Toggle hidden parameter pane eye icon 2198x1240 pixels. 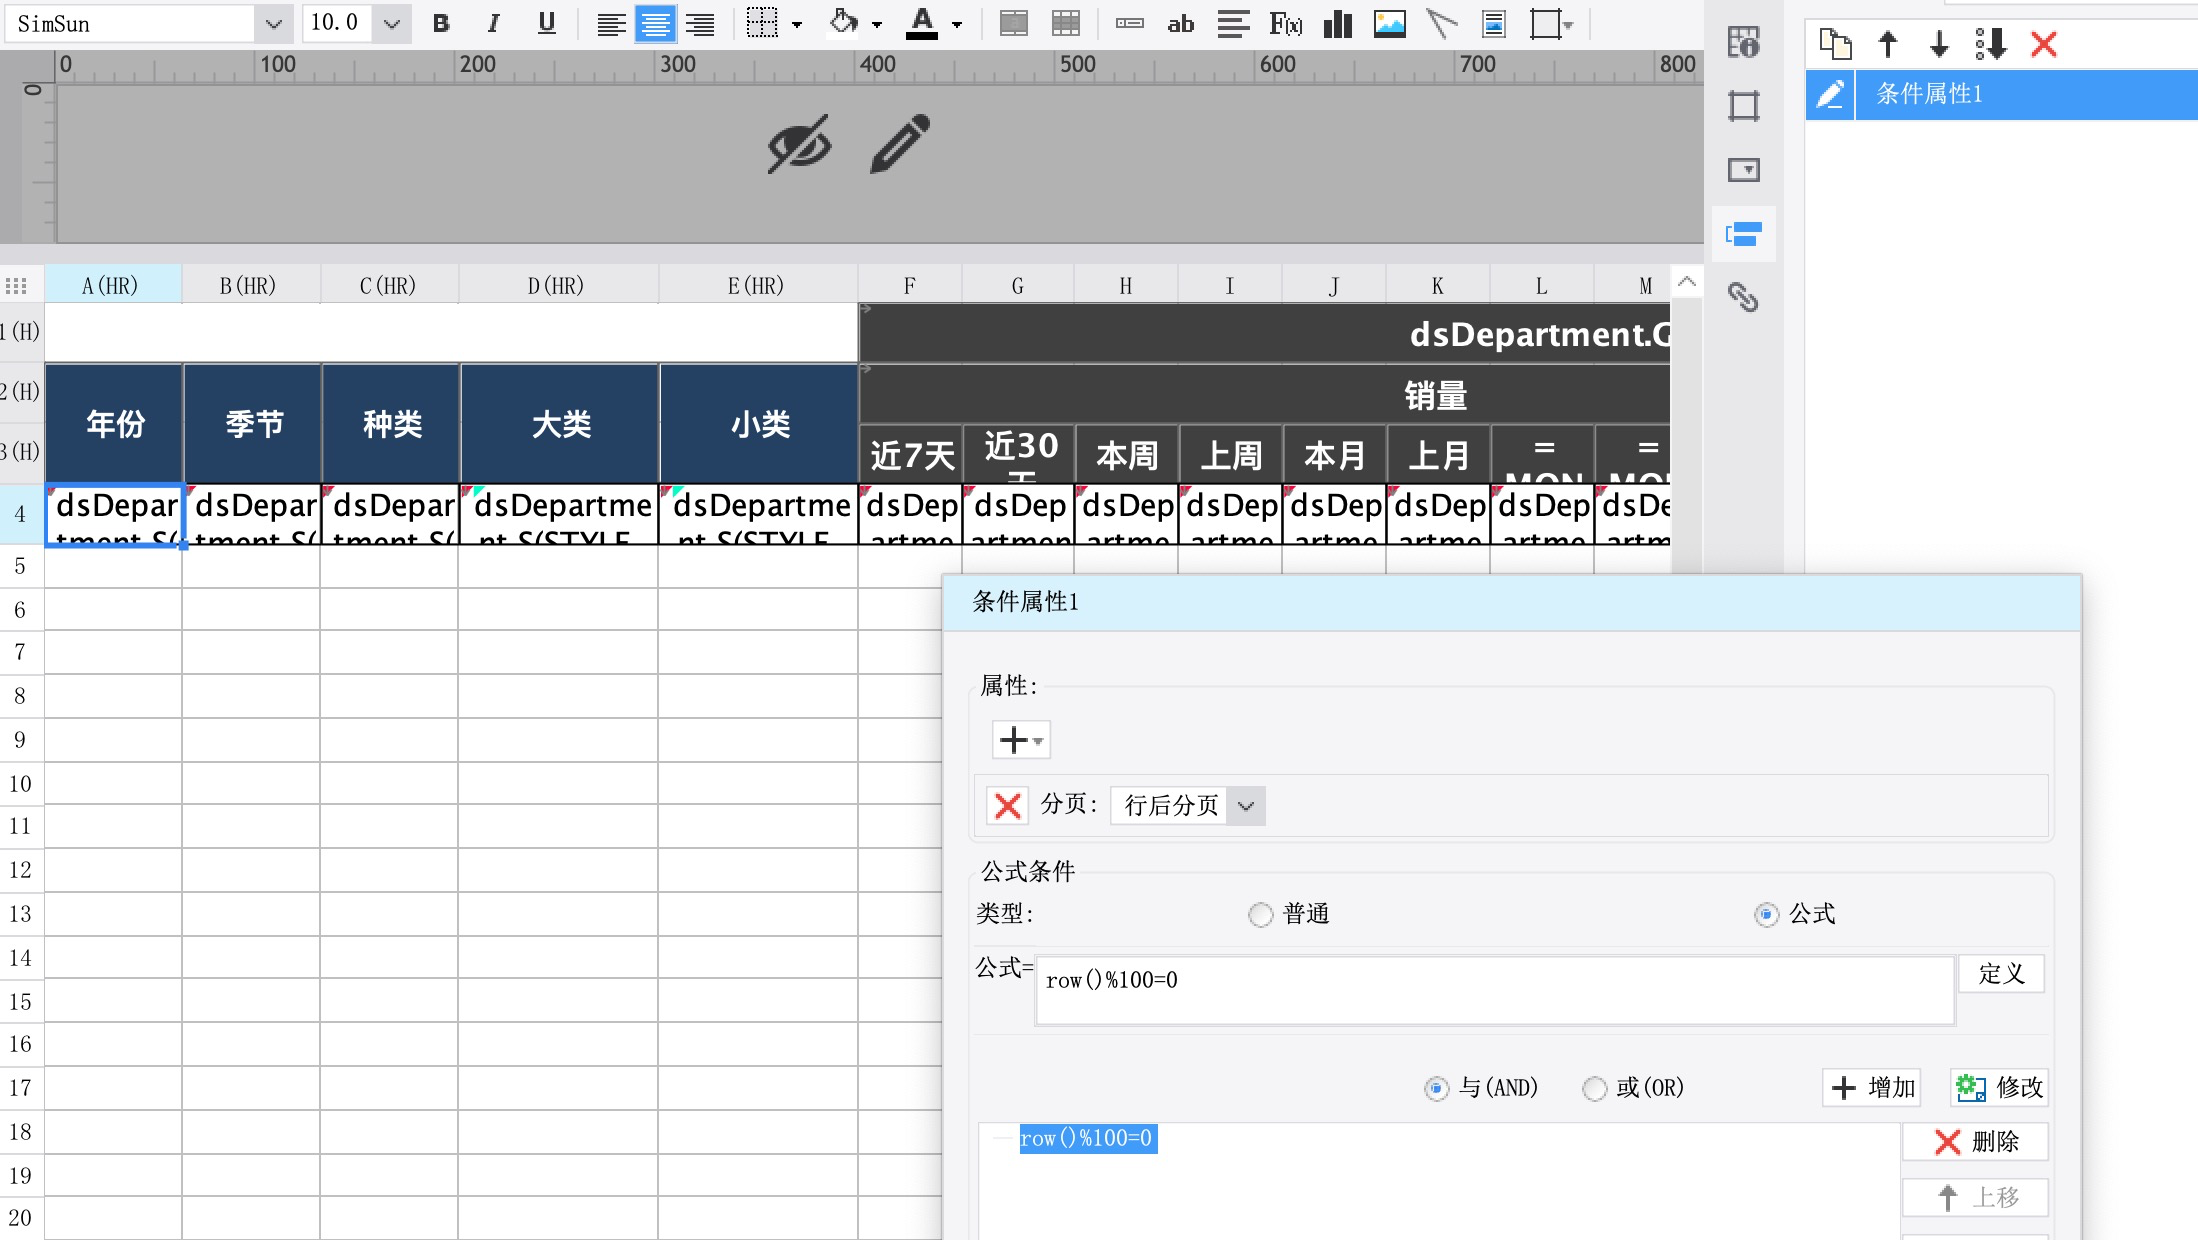(799, 144)
